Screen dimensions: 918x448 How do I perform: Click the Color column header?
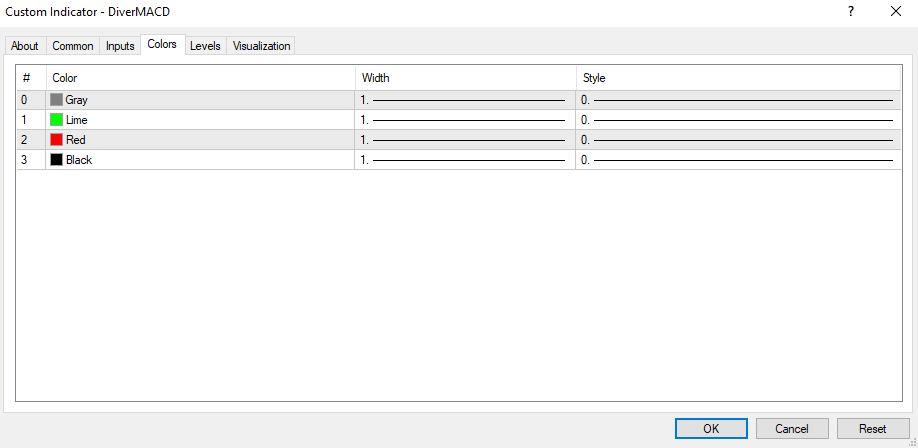[x=200, y=78]
